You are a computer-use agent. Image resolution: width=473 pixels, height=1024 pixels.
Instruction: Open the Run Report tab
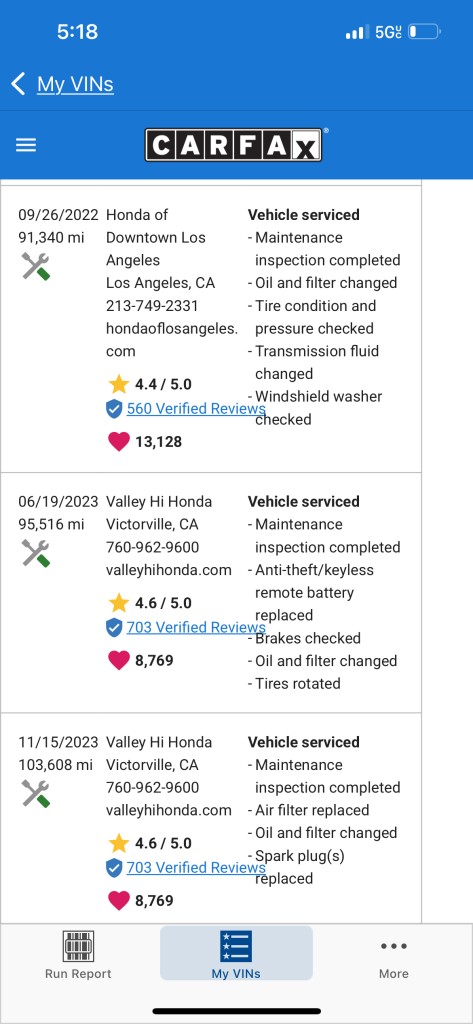pyautogui.click(x=78, y=955)
